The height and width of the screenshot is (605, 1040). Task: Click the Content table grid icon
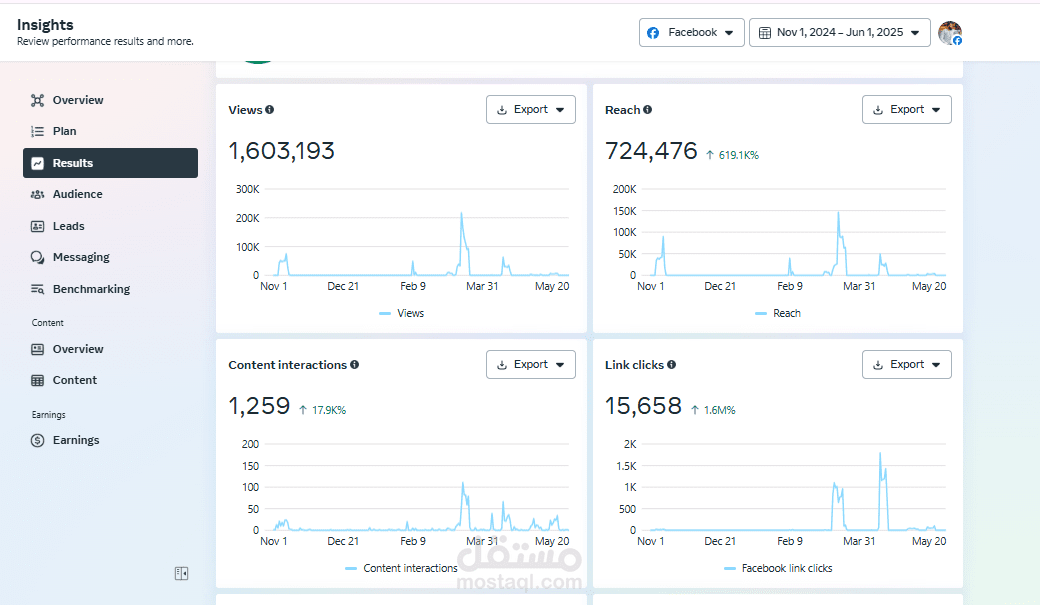[37, 380]
